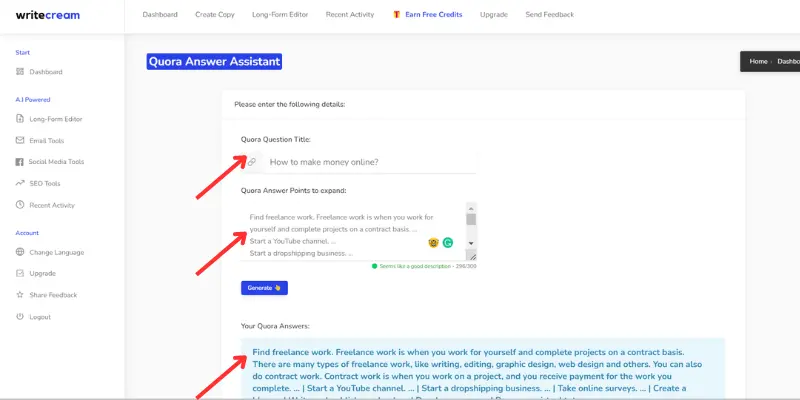The width and height of the screenshot is (800, 400).
Task: Click the Dashboard grid icon in sidebar
Action: click(20, 72)
